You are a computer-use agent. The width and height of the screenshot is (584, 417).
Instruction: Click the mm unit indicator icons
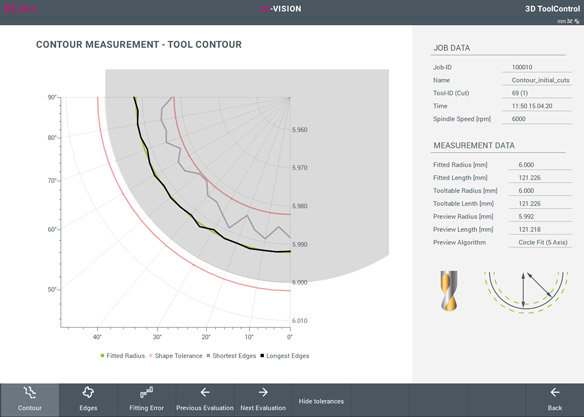point(568,21)
